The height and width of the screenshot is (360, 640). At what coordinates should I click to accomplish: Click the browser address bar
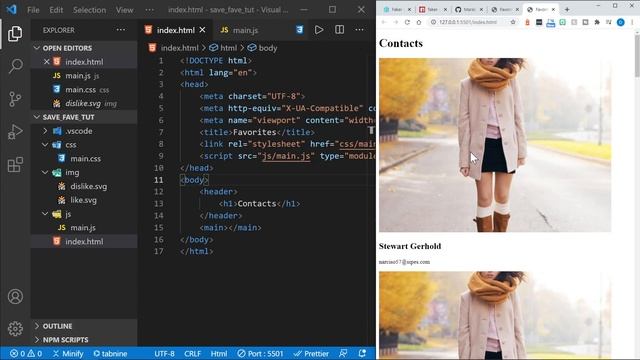point(469,22)
